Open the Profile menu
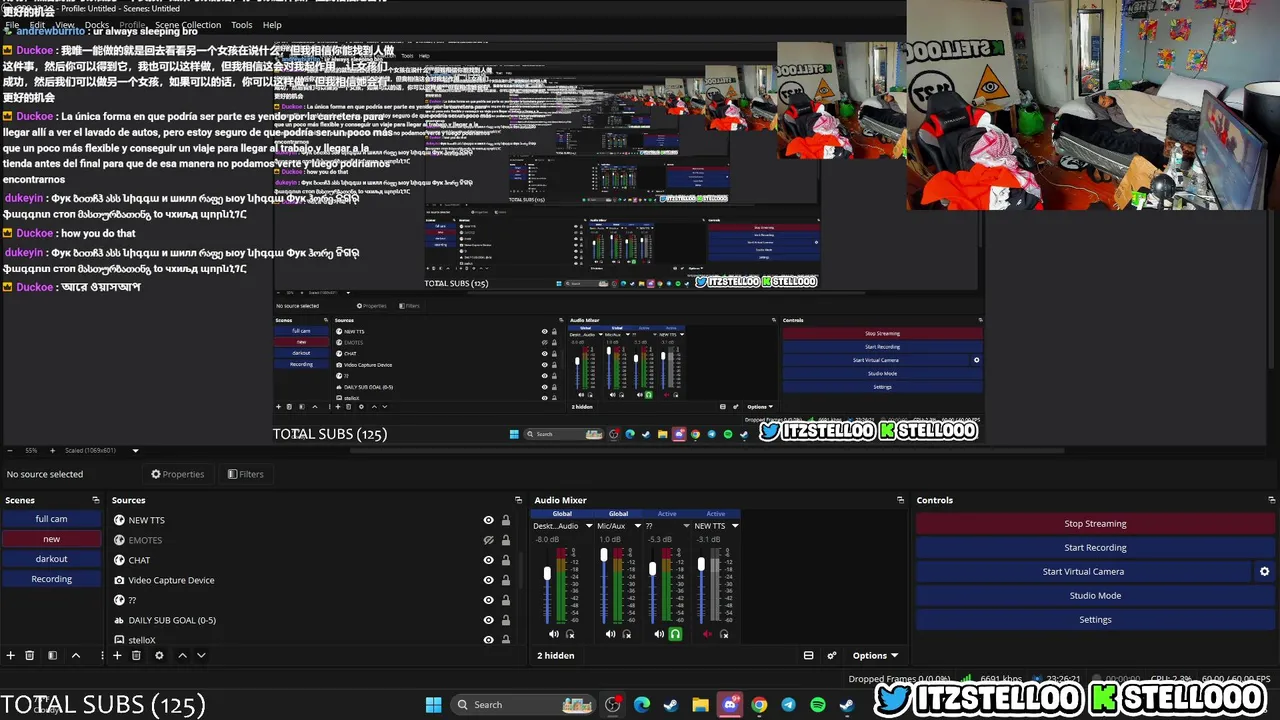 click(132, 24)
